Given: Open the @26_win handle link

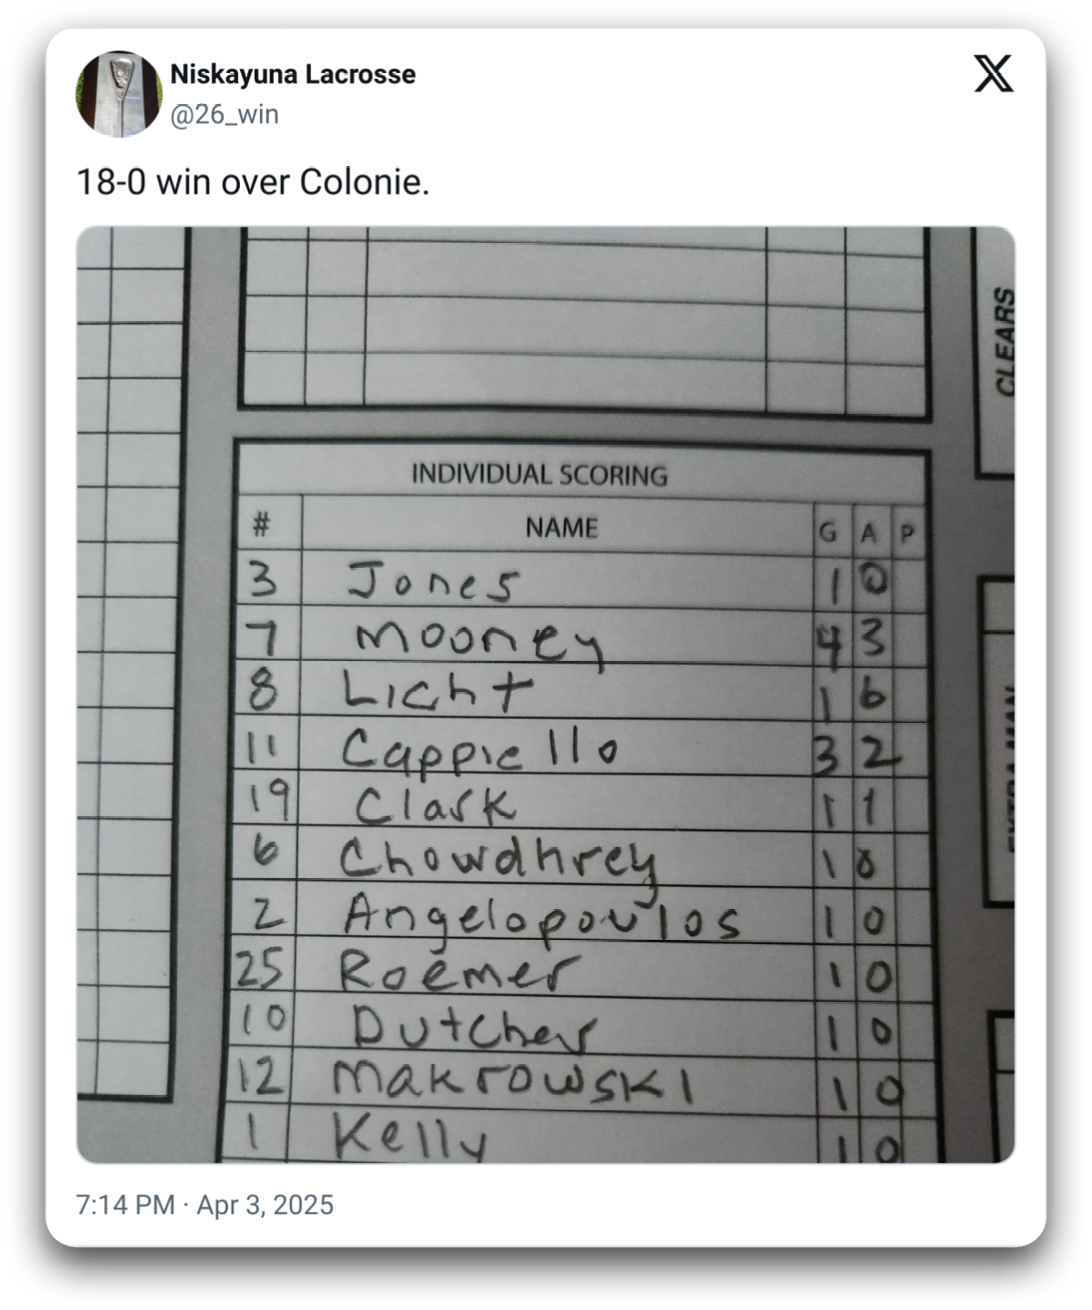Looking at the screenshot, I should (x=224, y=115).
